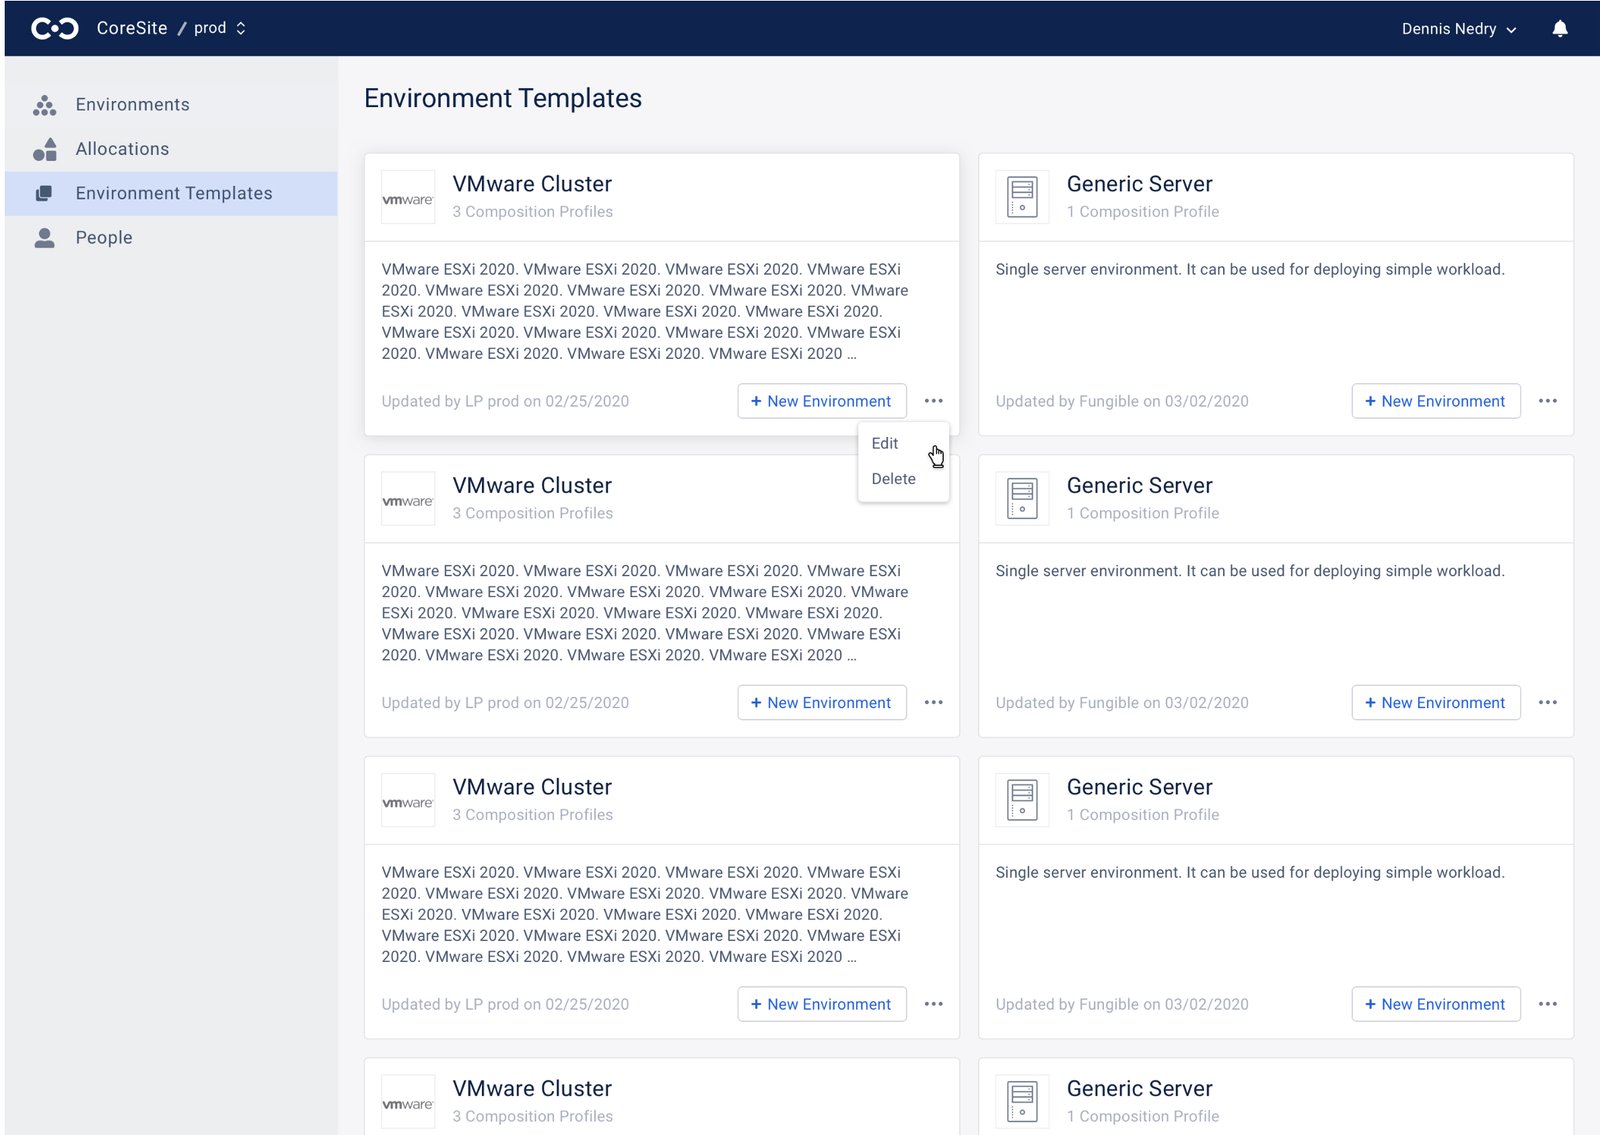Click the People sidebar icon
Image resolution: width=1600 pixels, height=1135 pixels.
point(44,238)
